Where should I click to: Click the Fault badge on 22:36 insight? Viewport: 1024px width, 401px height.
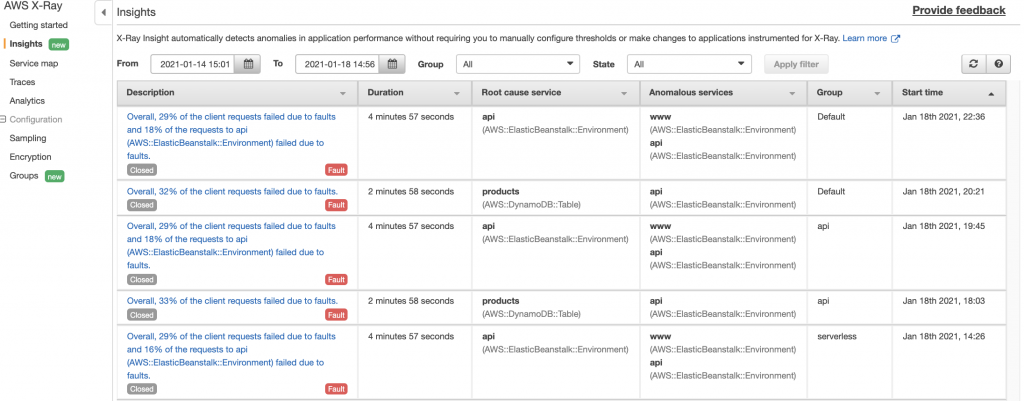(x=336, y=170)
